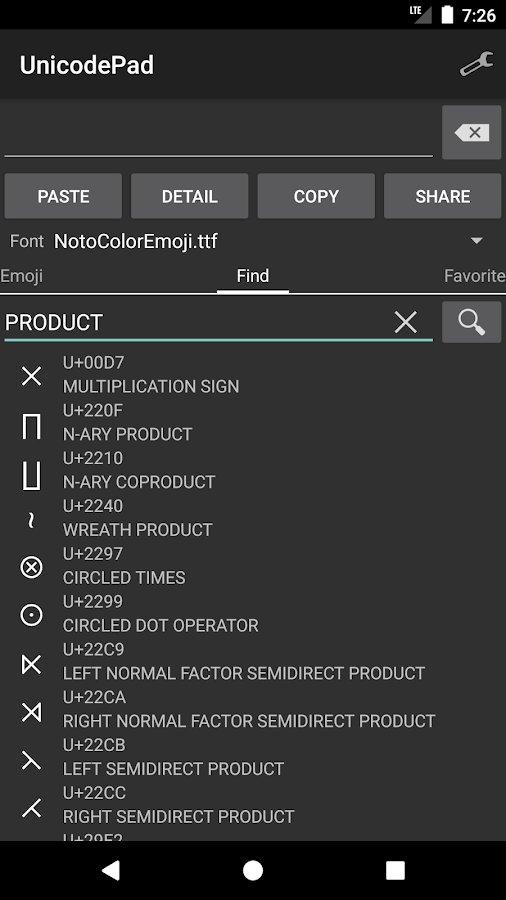
Task: Tap the COPY button
Action: point(316,196)
